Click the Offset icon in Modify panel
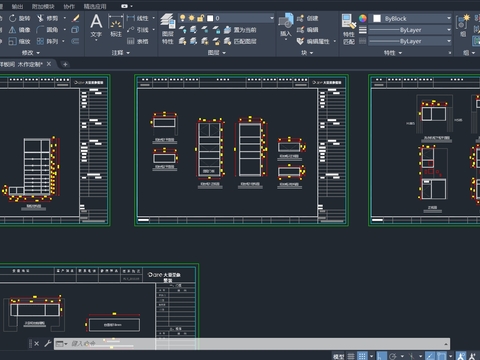 (75, 41)
